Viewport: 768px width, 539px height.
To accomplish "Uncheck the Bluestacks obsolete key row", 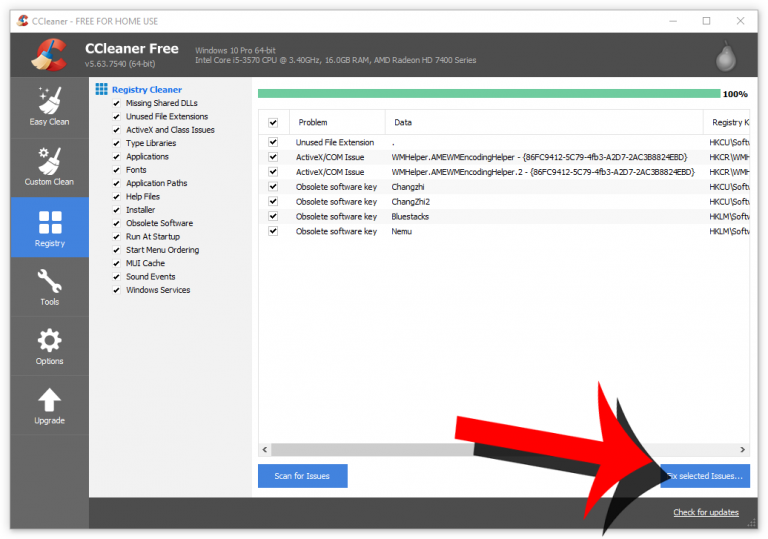I will 273,216.
